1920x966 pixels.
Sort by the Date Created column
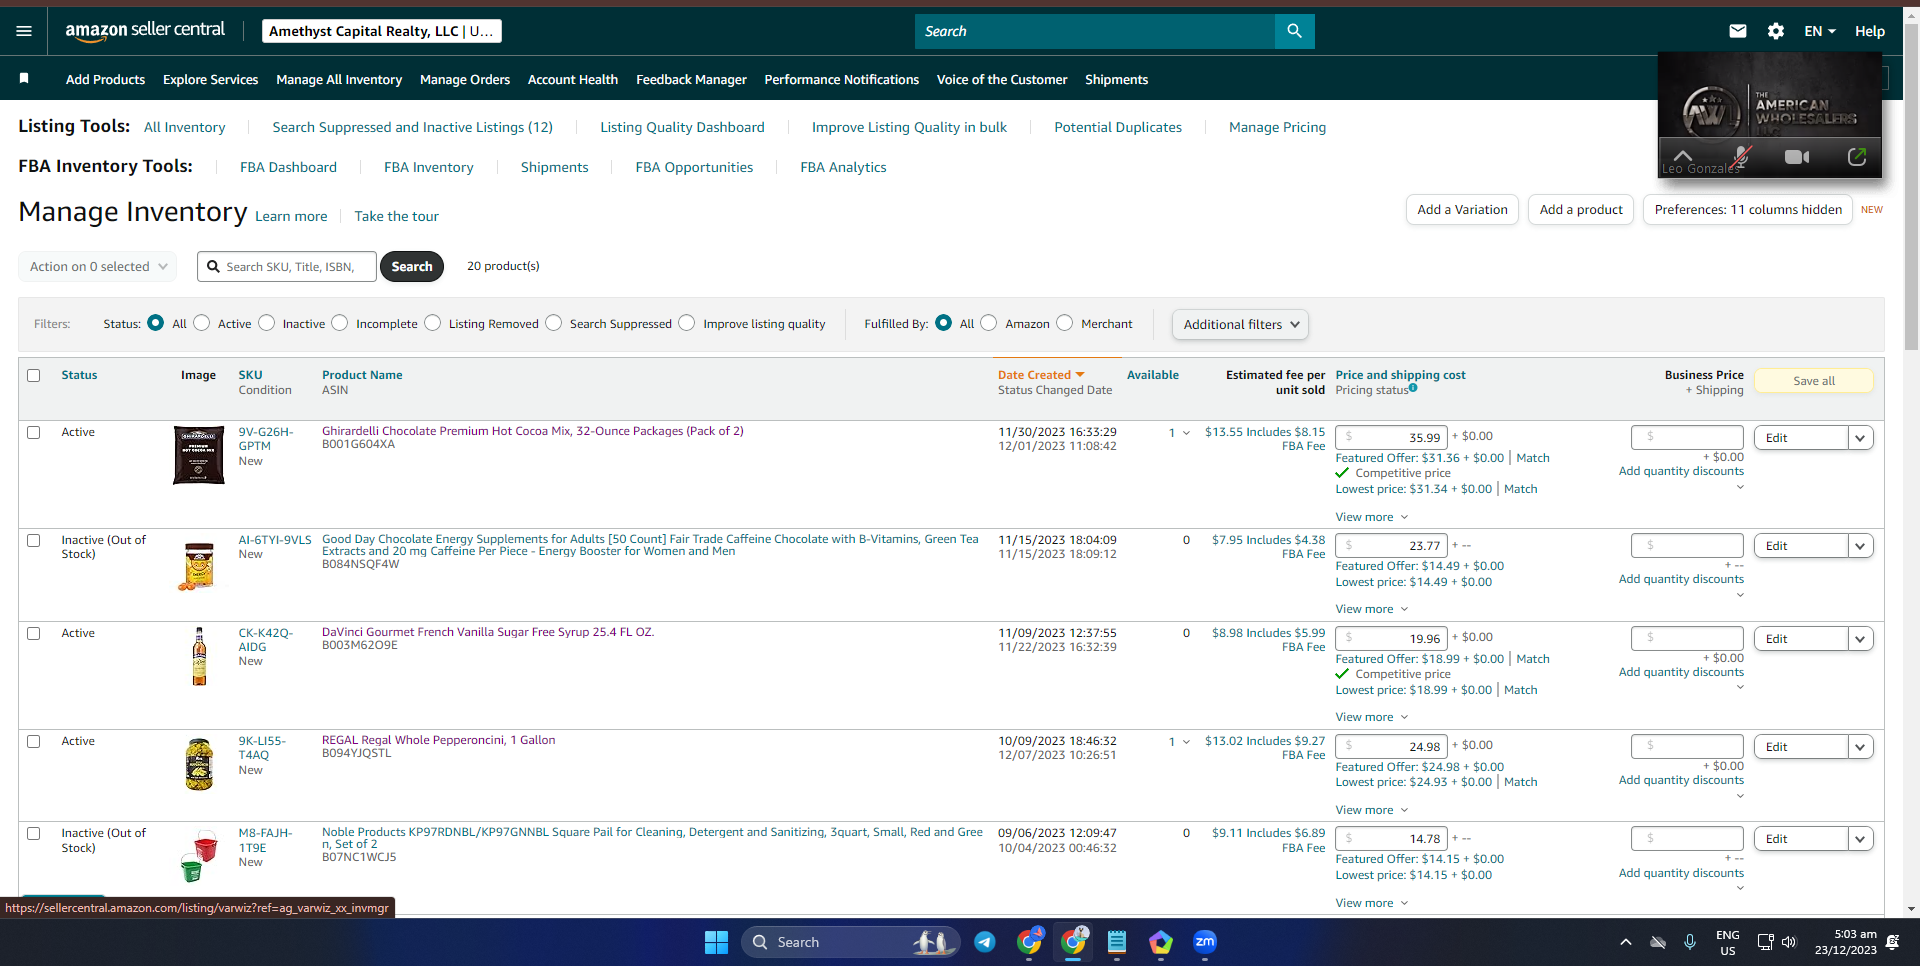click(1041, 375)
